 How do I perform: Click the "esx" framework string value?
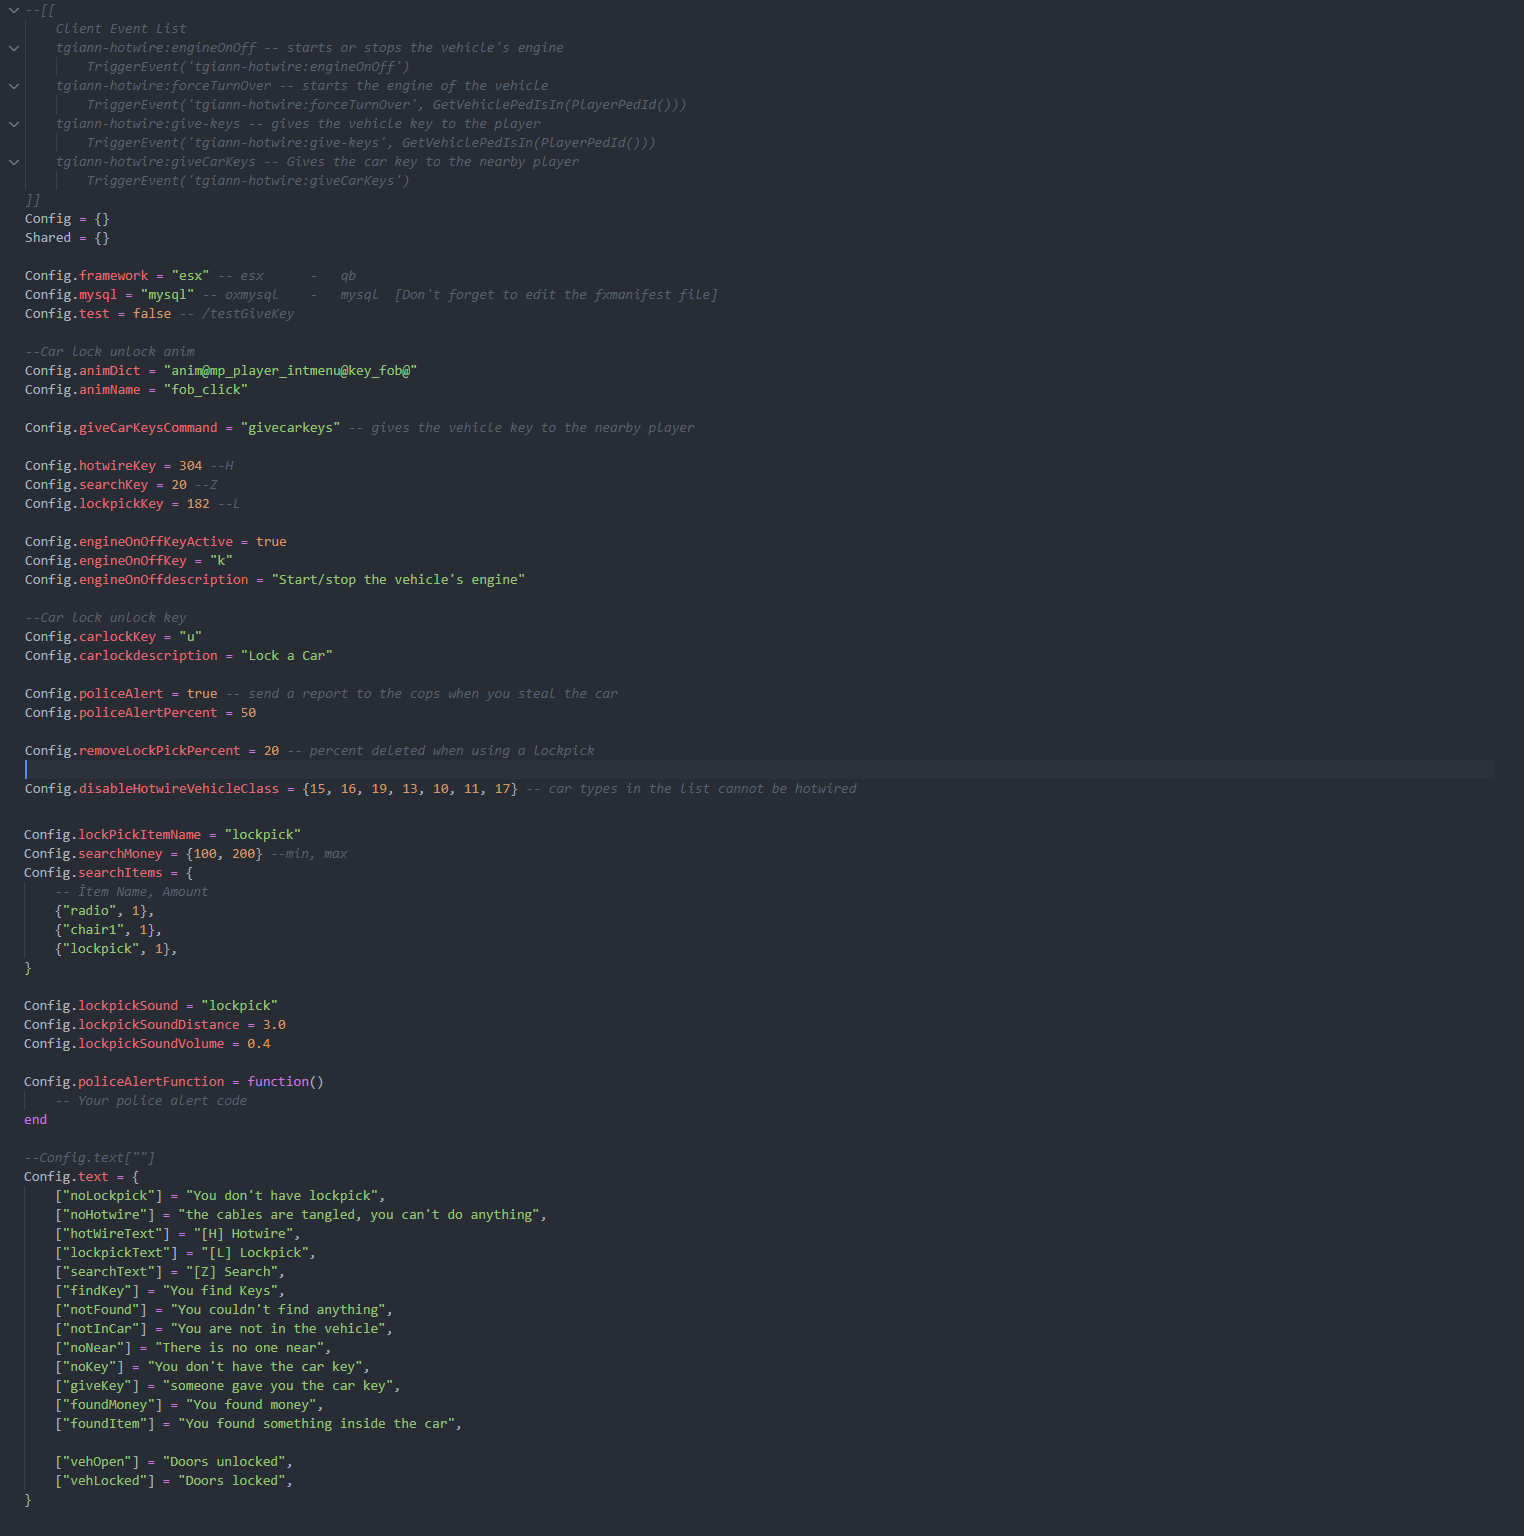190,276
